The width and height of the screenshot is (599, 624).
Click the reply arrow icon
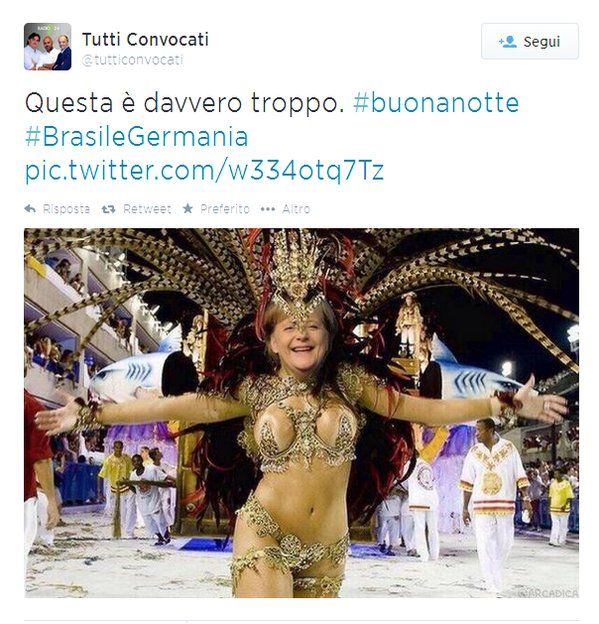[30, 209]
